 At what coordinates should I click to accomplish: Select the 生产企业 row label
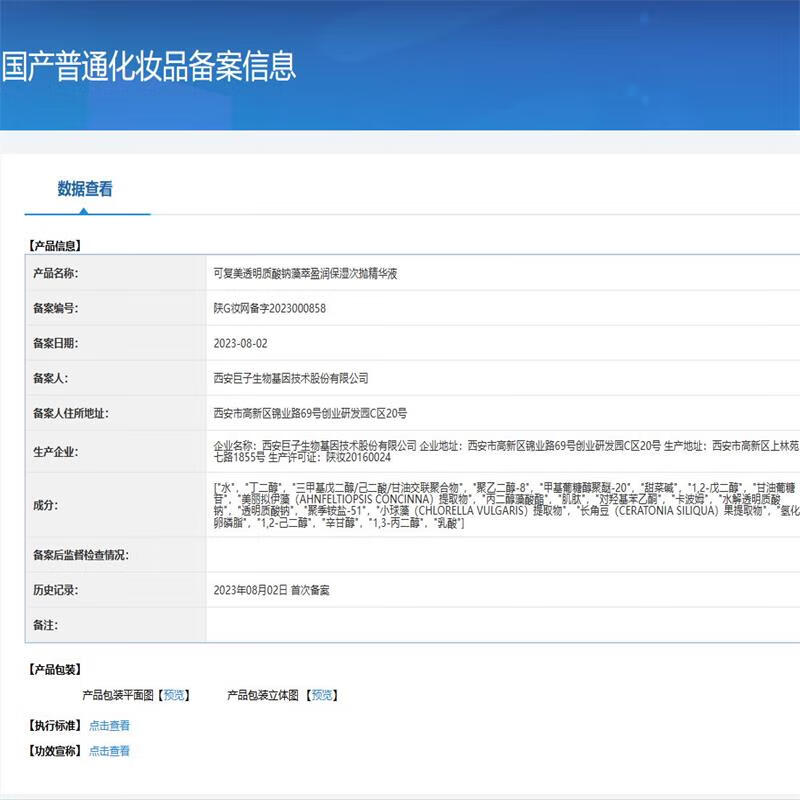[x=57, y=450]
